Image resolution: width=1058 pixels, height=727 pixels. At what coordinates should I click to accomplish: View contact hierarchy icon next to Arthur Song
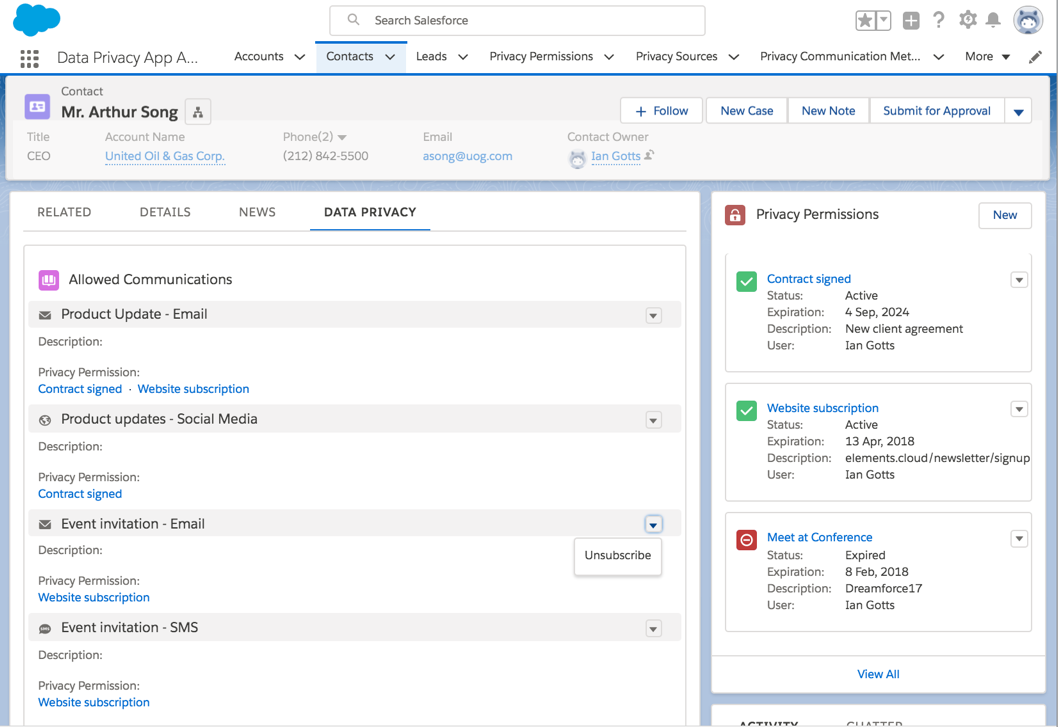point(198,112)
